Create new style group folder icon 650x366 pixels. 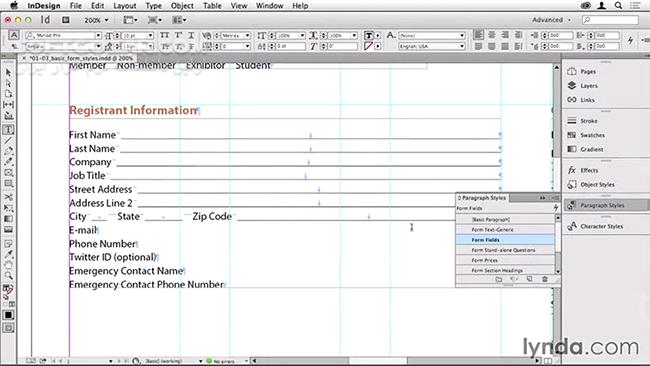(499, 279)
